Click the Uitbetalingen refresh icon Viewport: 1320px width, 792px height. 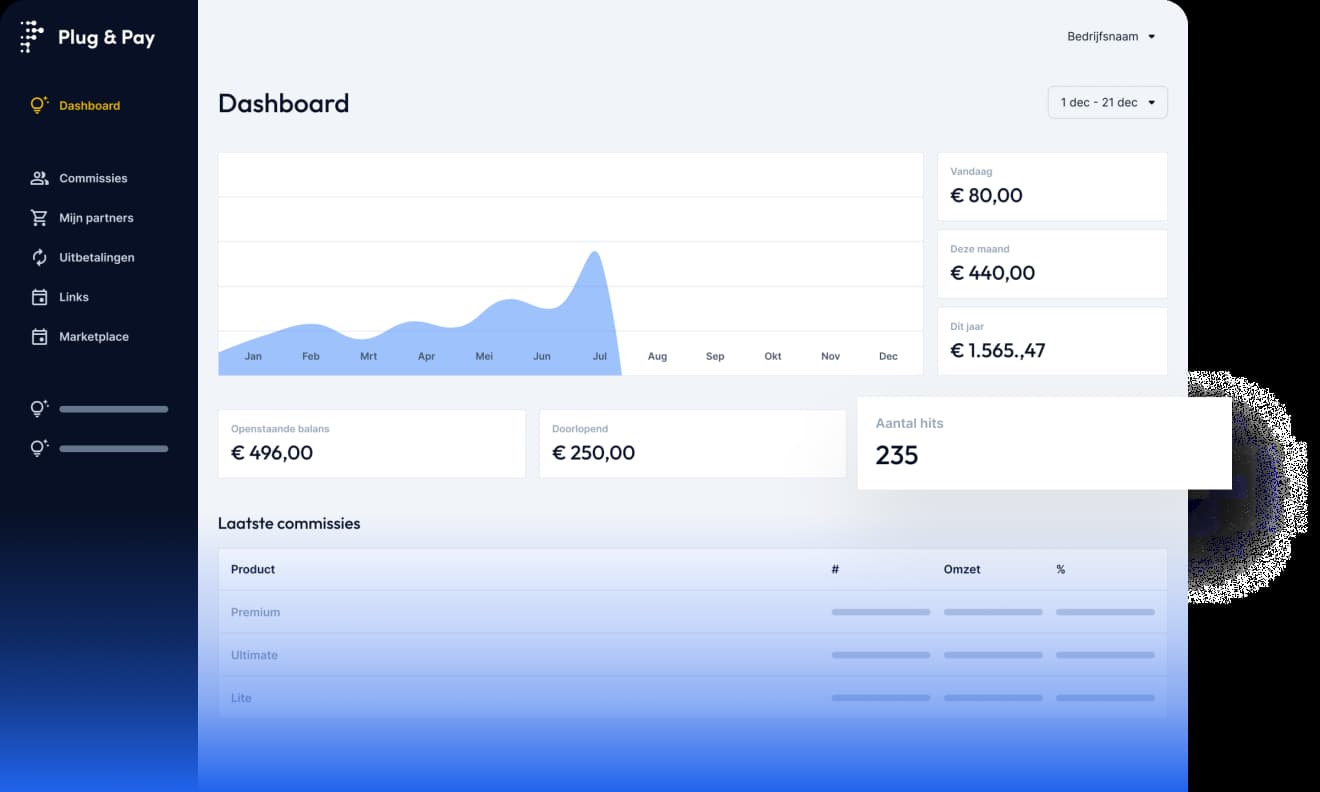pos(39,257)
